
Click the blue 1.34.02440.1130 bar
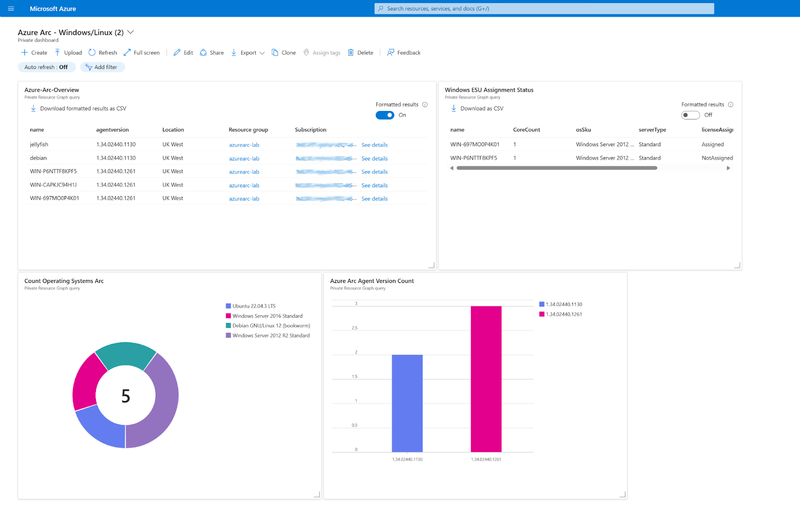pyautogui.click(x=407, y=403)
